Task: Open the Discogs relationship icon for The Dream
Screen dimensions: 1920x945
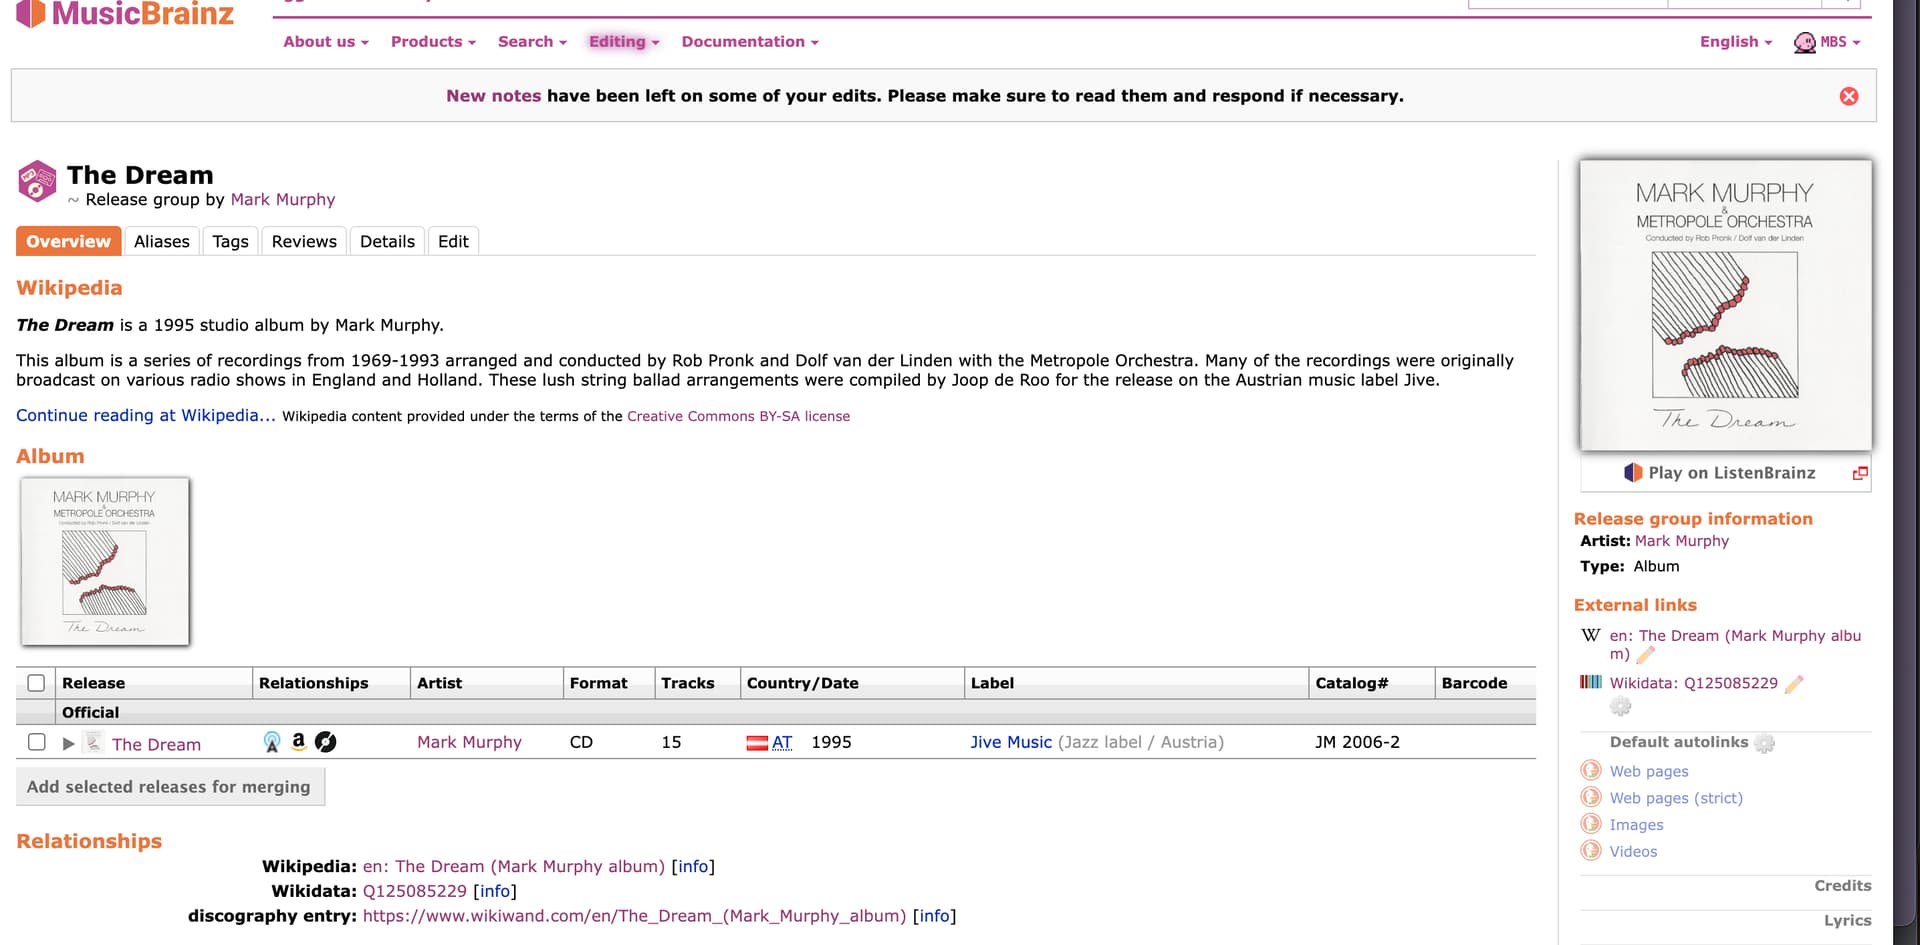Action: pyautogui.click(x=325, y=742)
